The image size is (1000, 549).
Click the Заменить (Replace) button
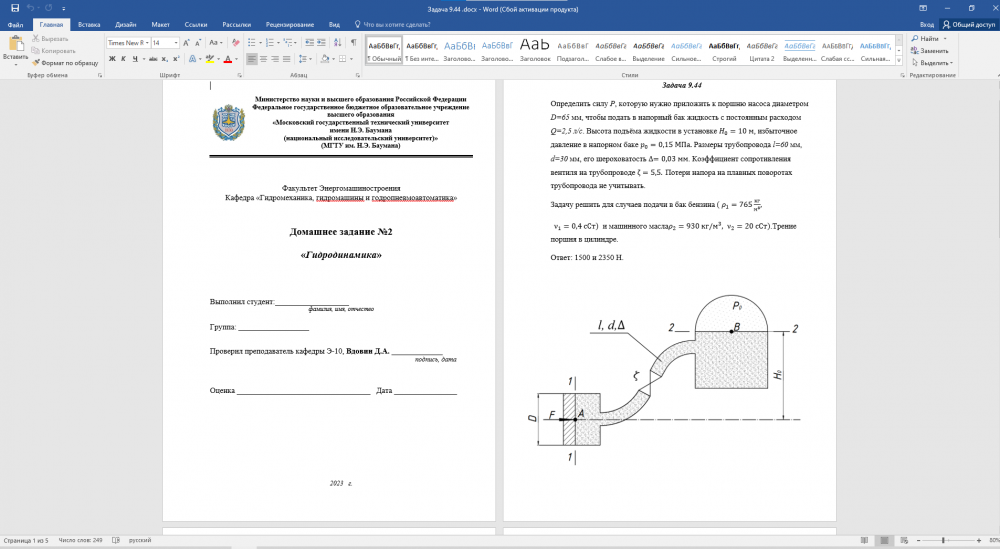[930, 50]
